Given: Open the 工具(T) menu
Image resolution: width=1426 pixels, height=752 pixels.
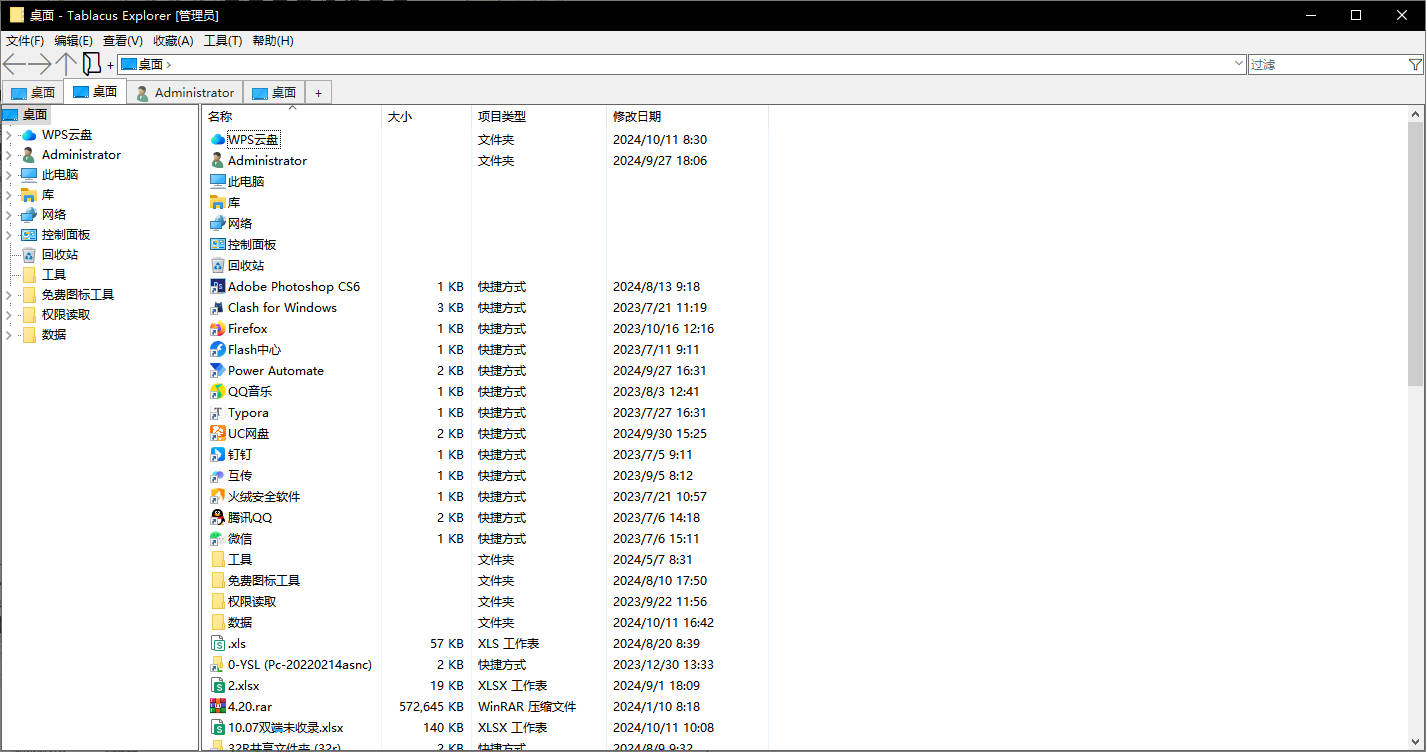Looking at the screenshot, I should pyautogui.click(x=223, y=41).
